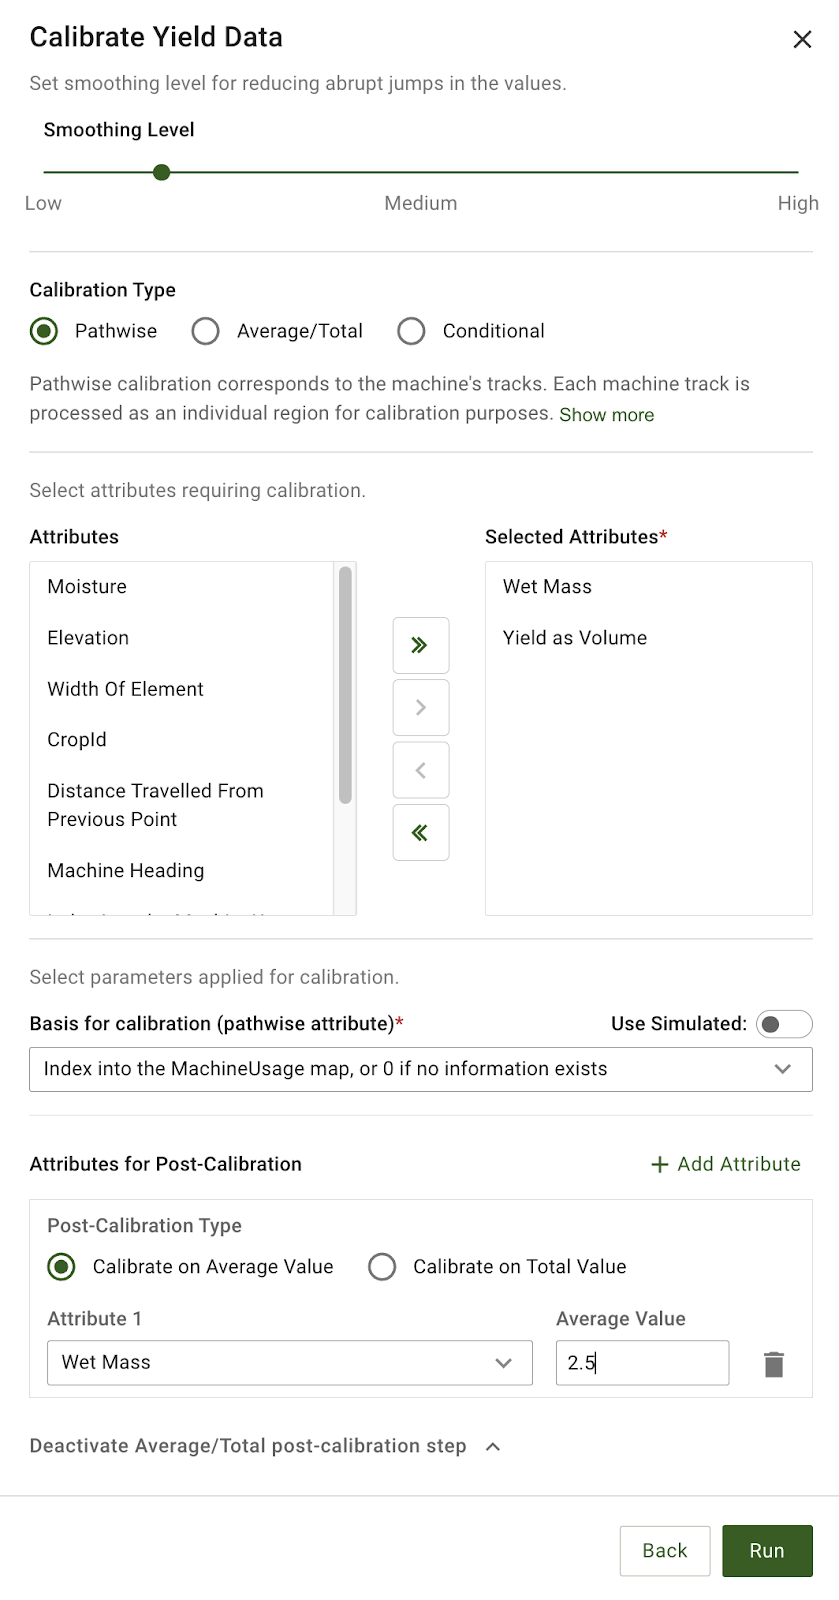Click the Run button
The image size is (839, 1600).
click(766, 1550)
